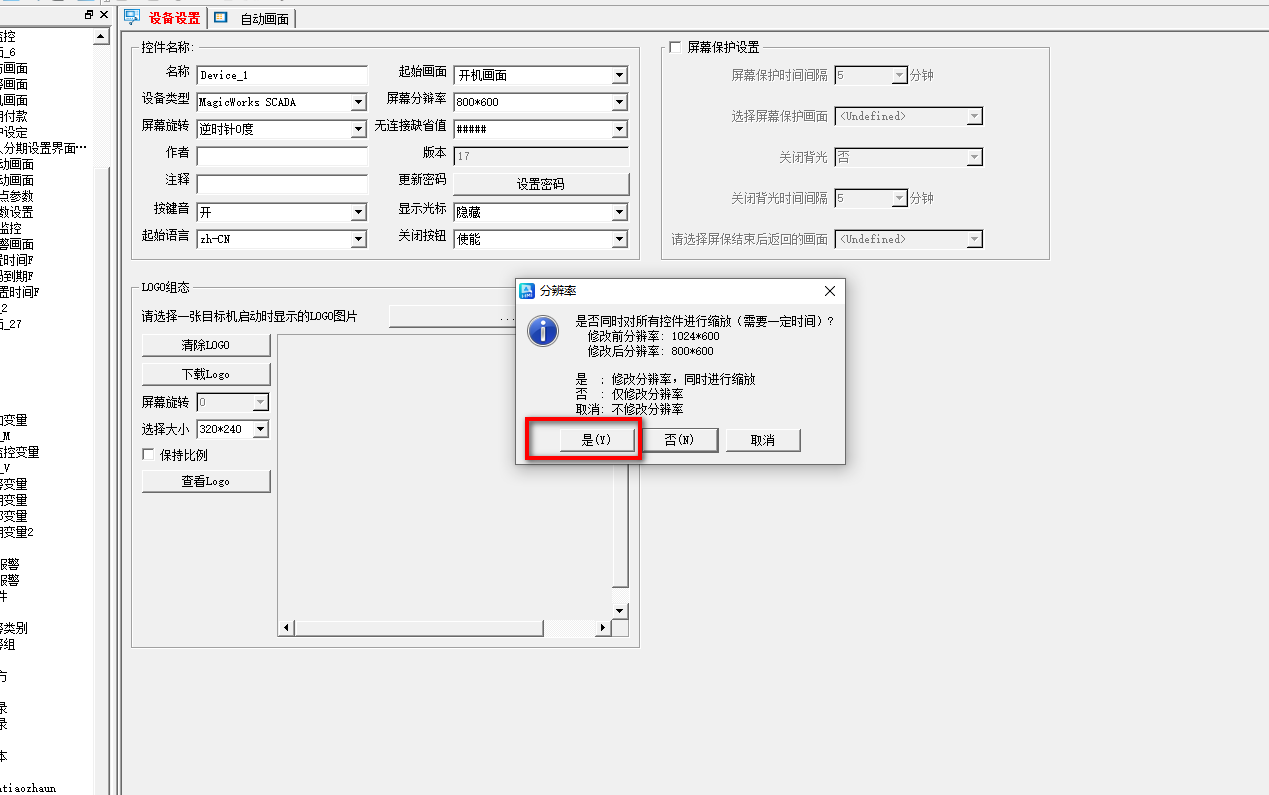
Task: Select tree item ending '变量2'
Action: pyautogui.click(x=16, y=532)
